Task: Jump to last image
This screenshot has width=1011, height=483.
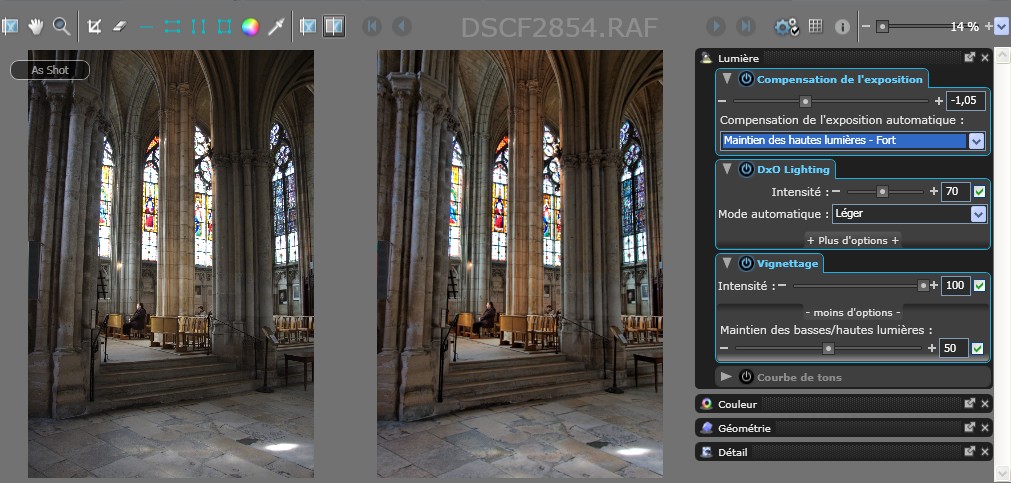Action: (746, 26)
